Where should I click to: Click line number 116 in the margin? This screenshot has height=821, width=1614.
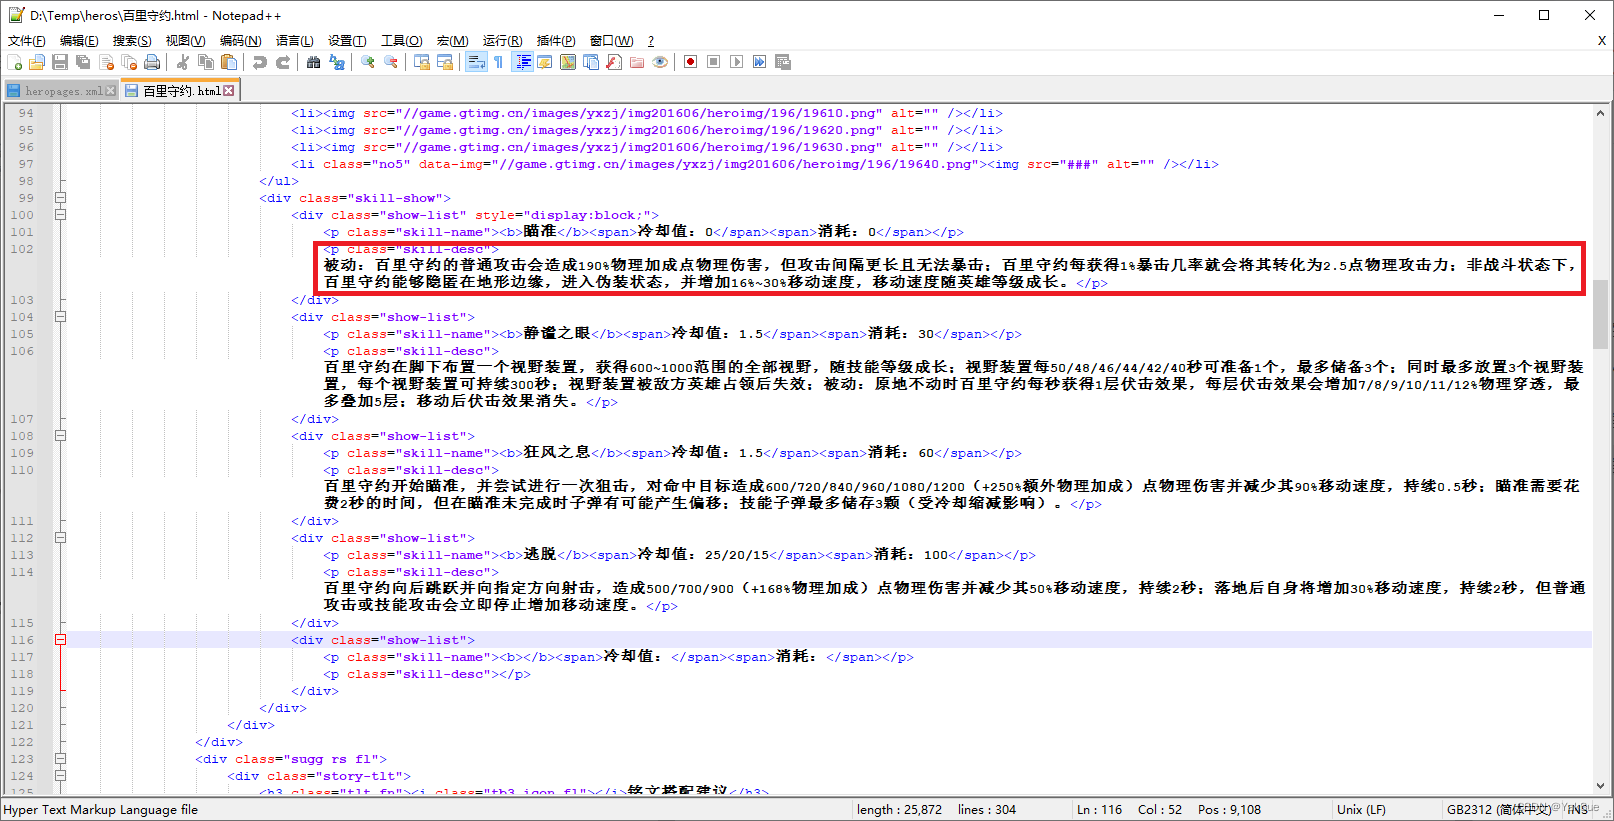tap(22, 640)
